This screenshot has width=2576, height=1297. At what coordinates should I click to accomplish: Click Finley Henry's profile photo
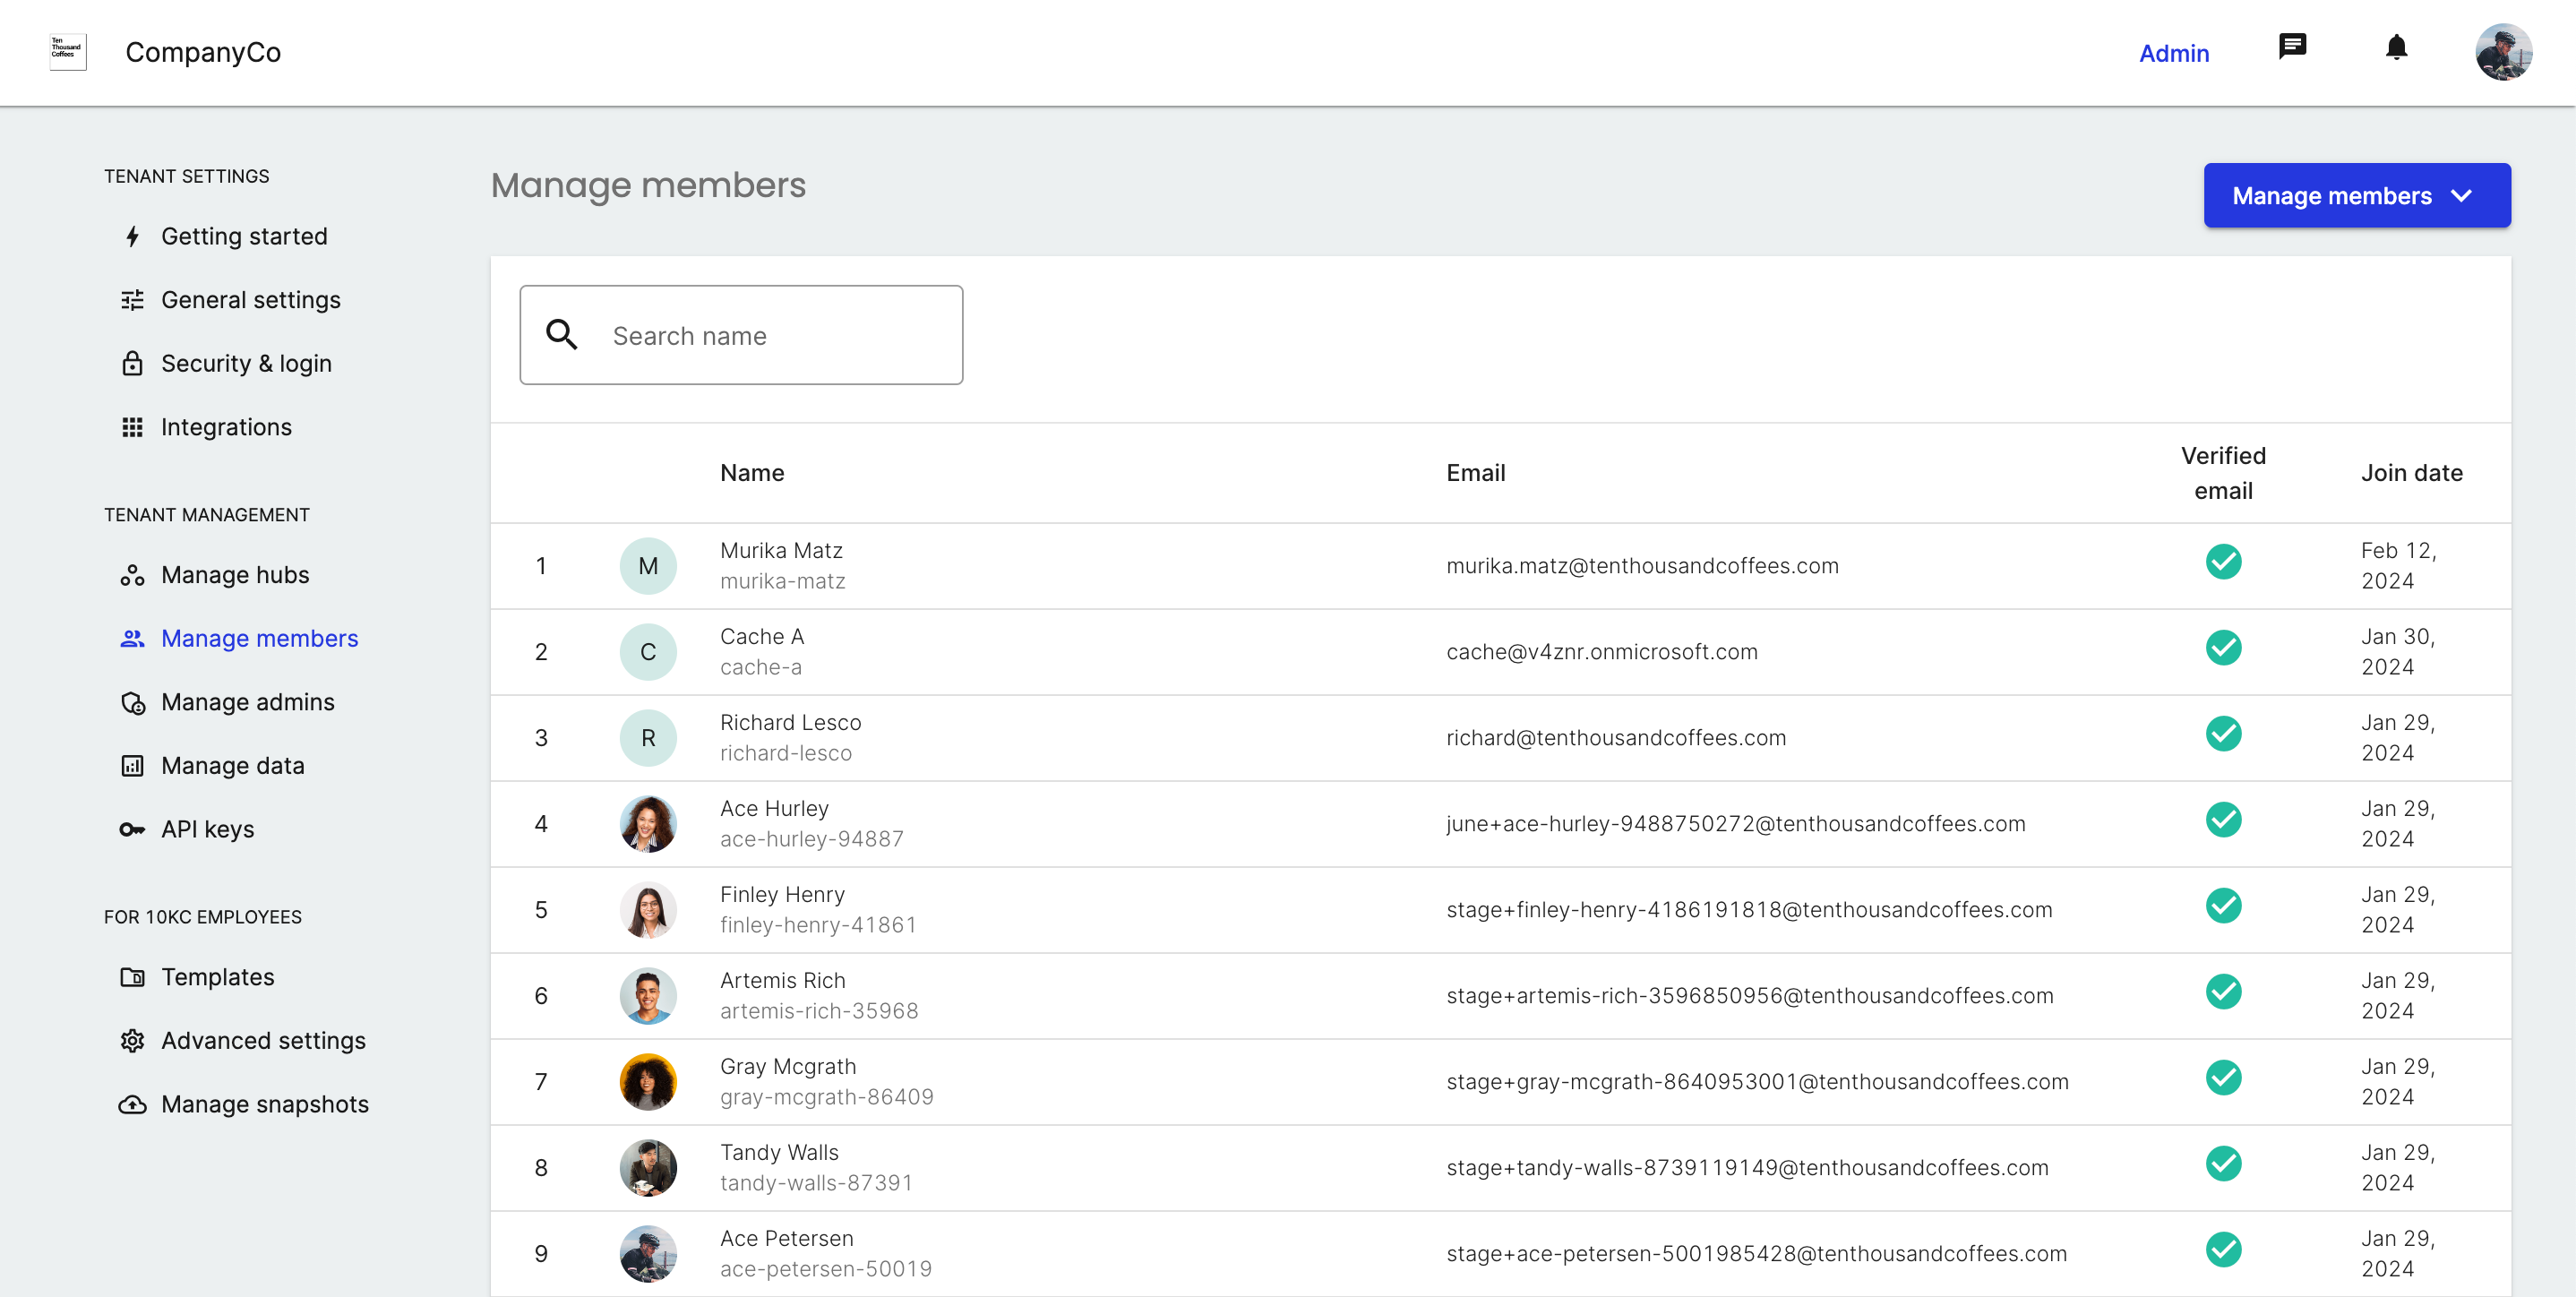coord(648,910)
